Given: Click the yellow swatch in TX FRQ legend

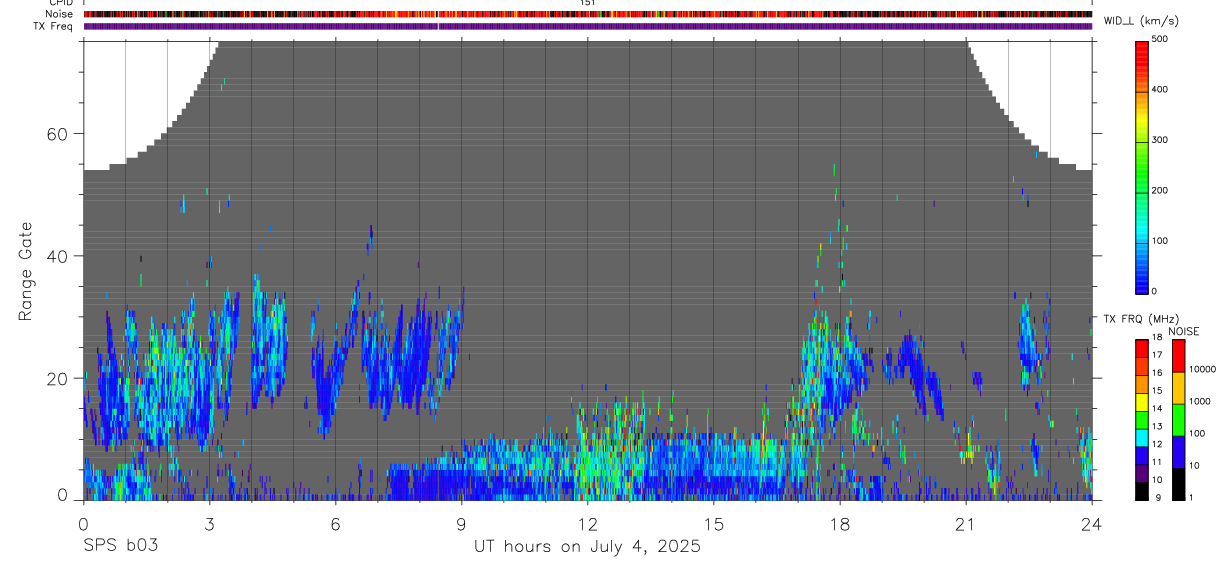Looking at the screenshot, I should (x=1142, y=403).
